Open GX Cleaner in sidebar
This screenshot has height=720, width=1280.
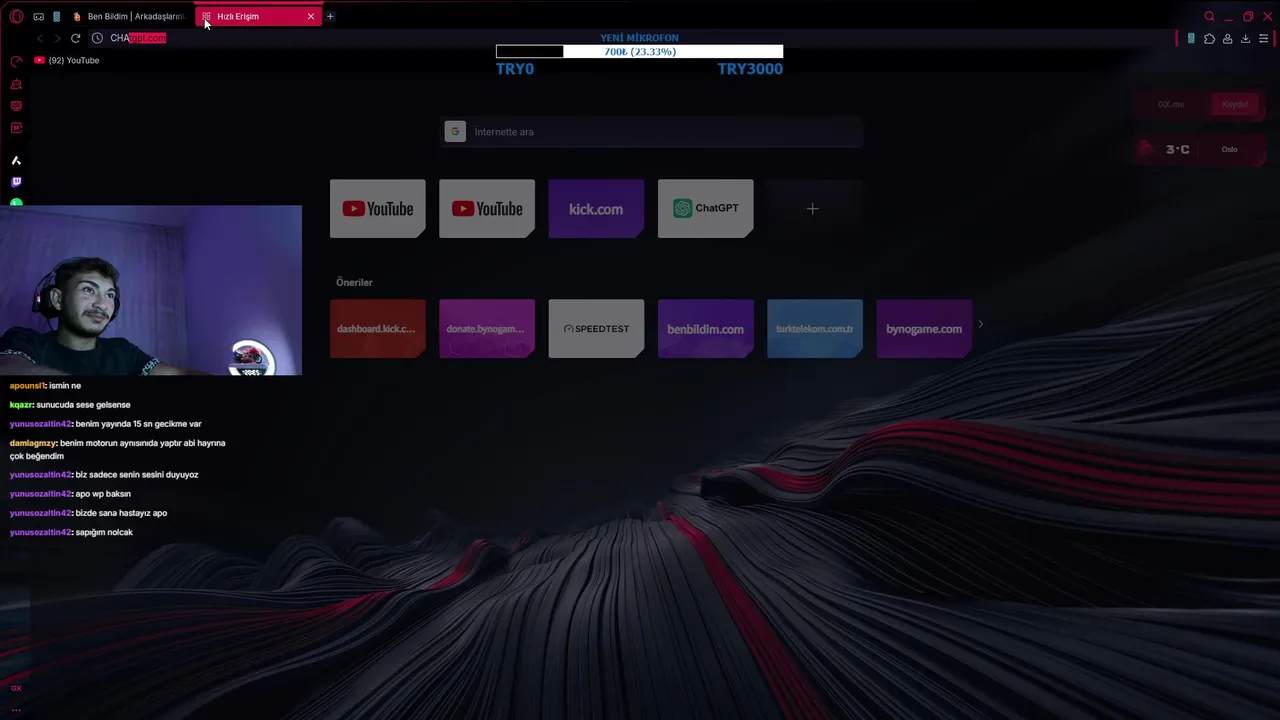click(x=16, y=84)
